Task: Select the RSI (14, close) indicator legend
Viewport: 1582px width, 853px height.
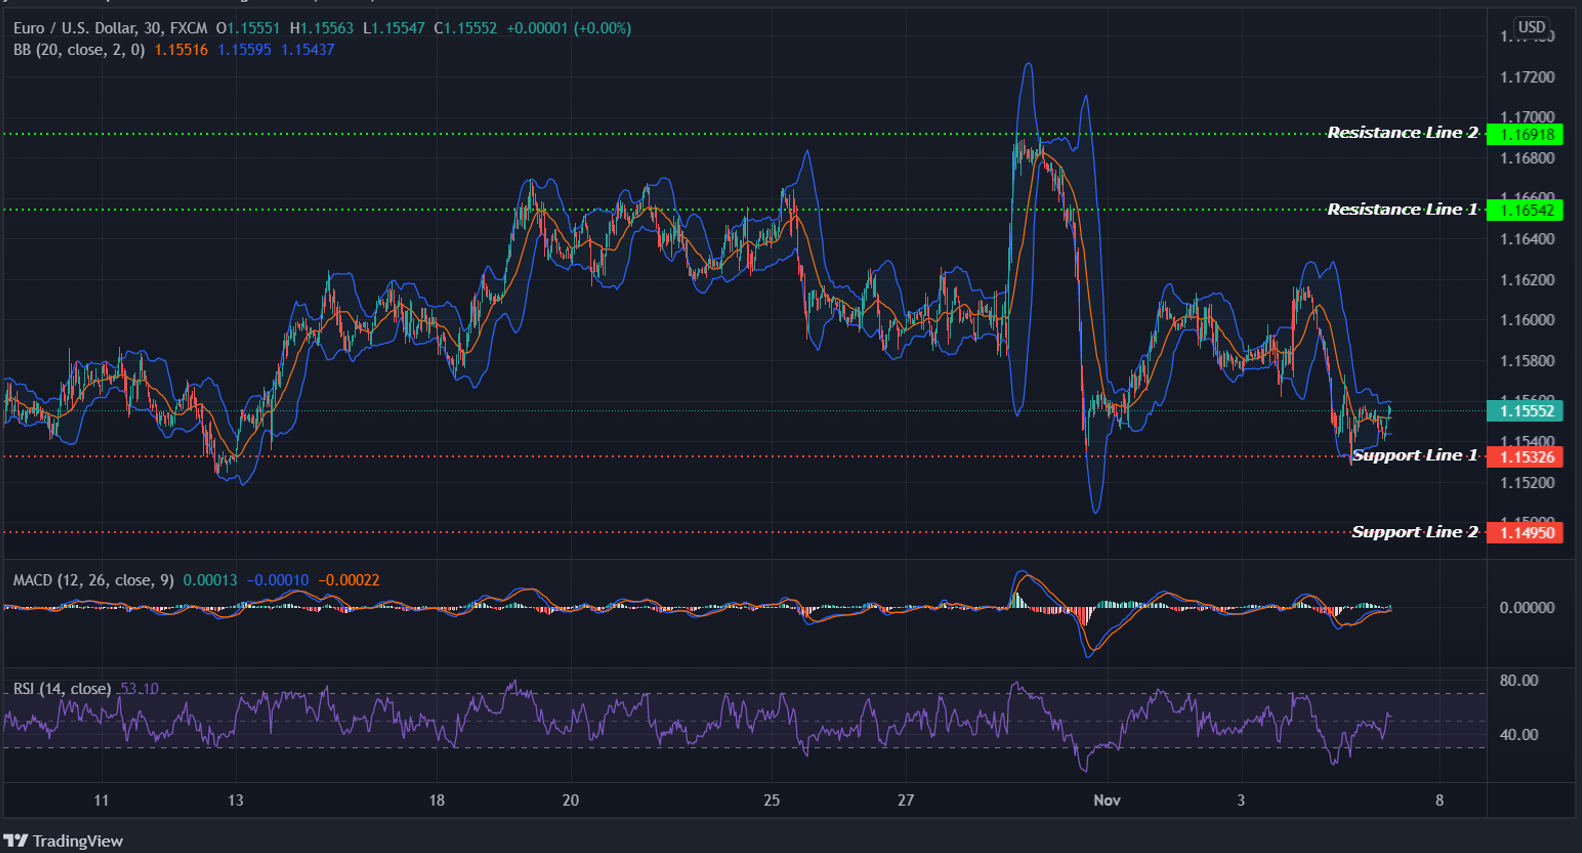Action: coord(62,689)
